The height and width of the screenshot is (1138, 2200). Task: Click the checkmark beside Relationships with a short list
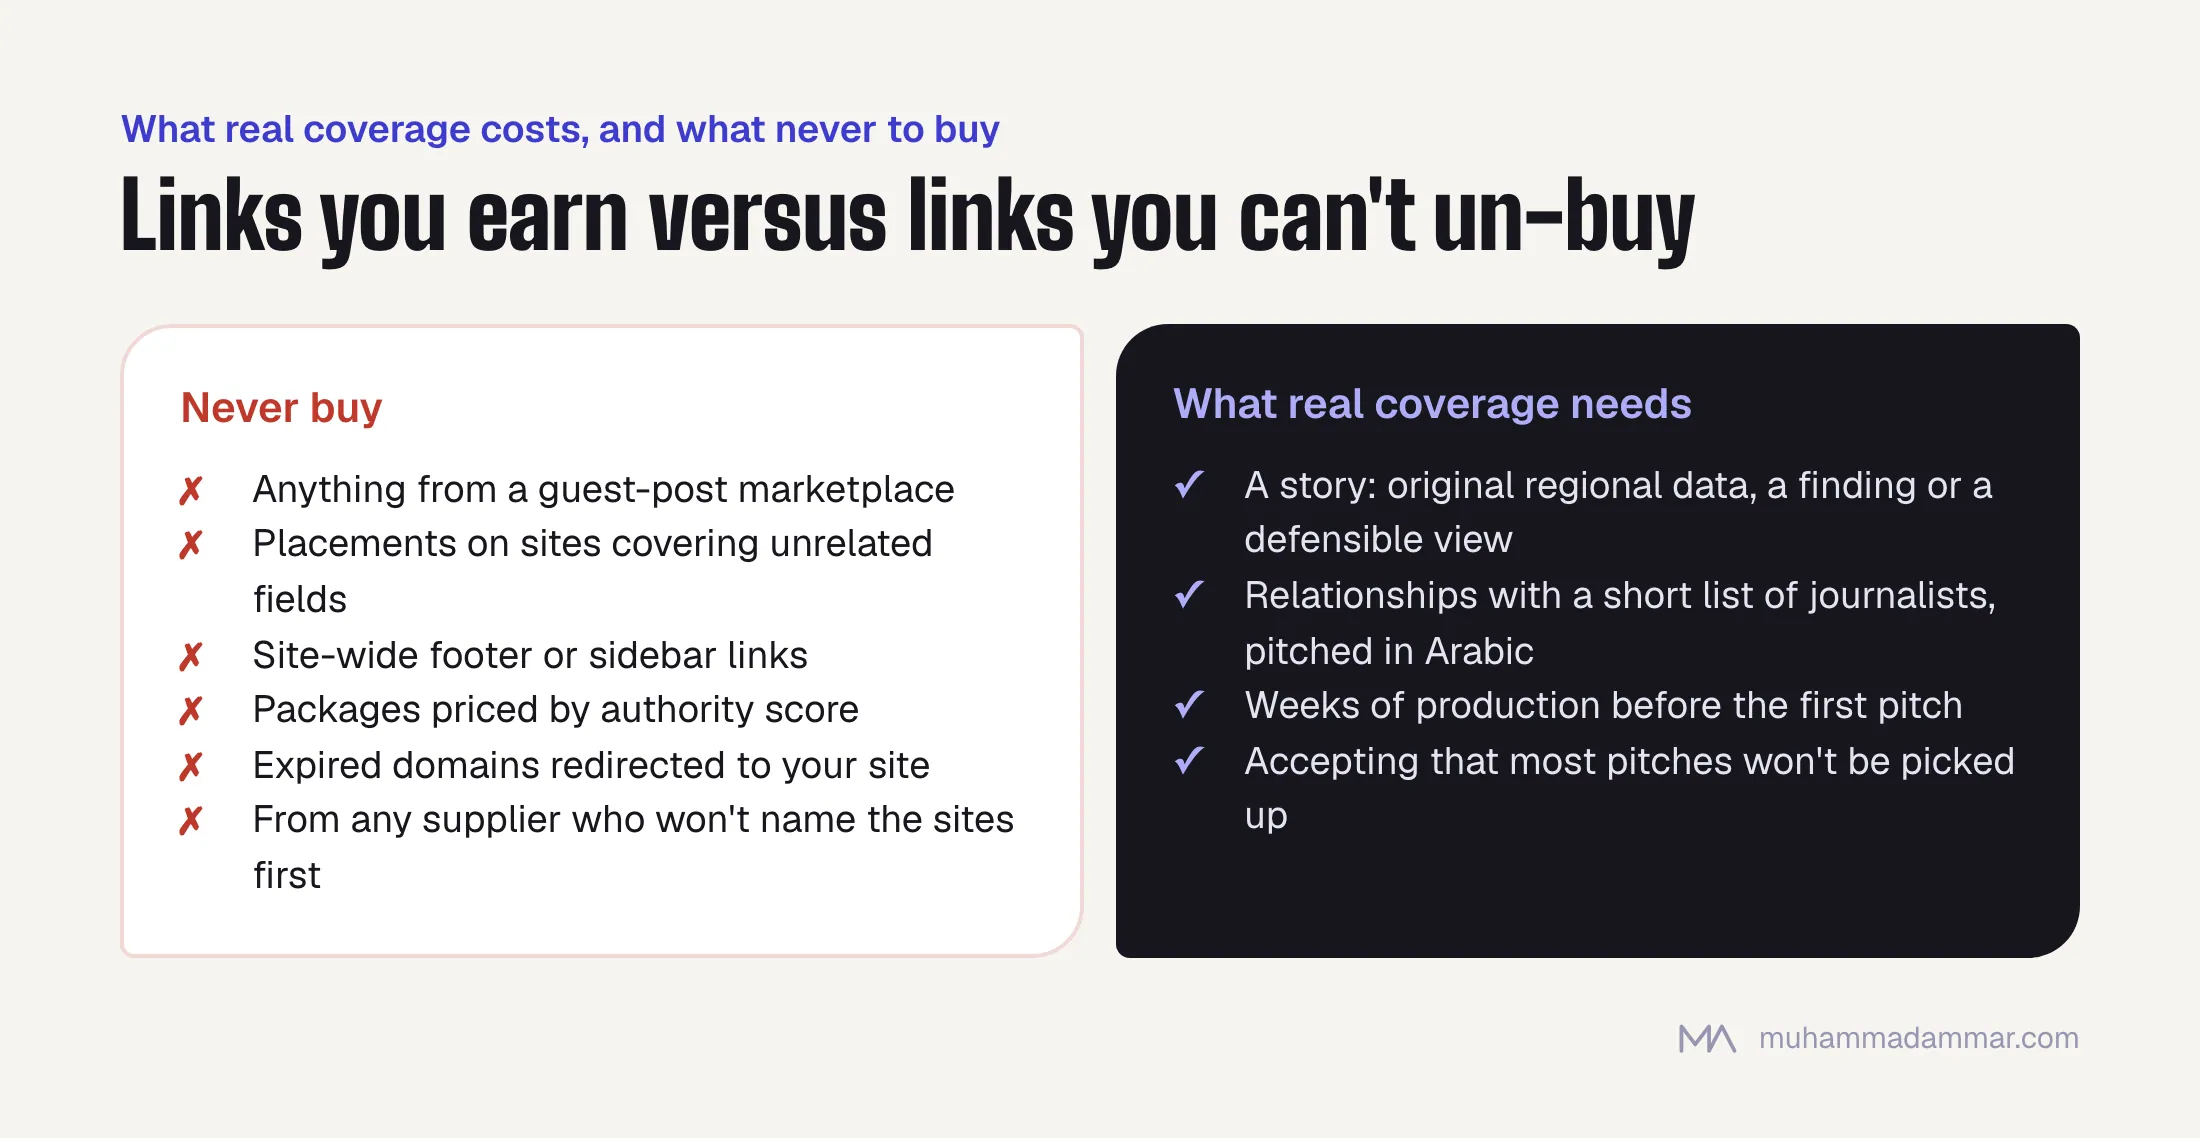[x=1189, y=595]
